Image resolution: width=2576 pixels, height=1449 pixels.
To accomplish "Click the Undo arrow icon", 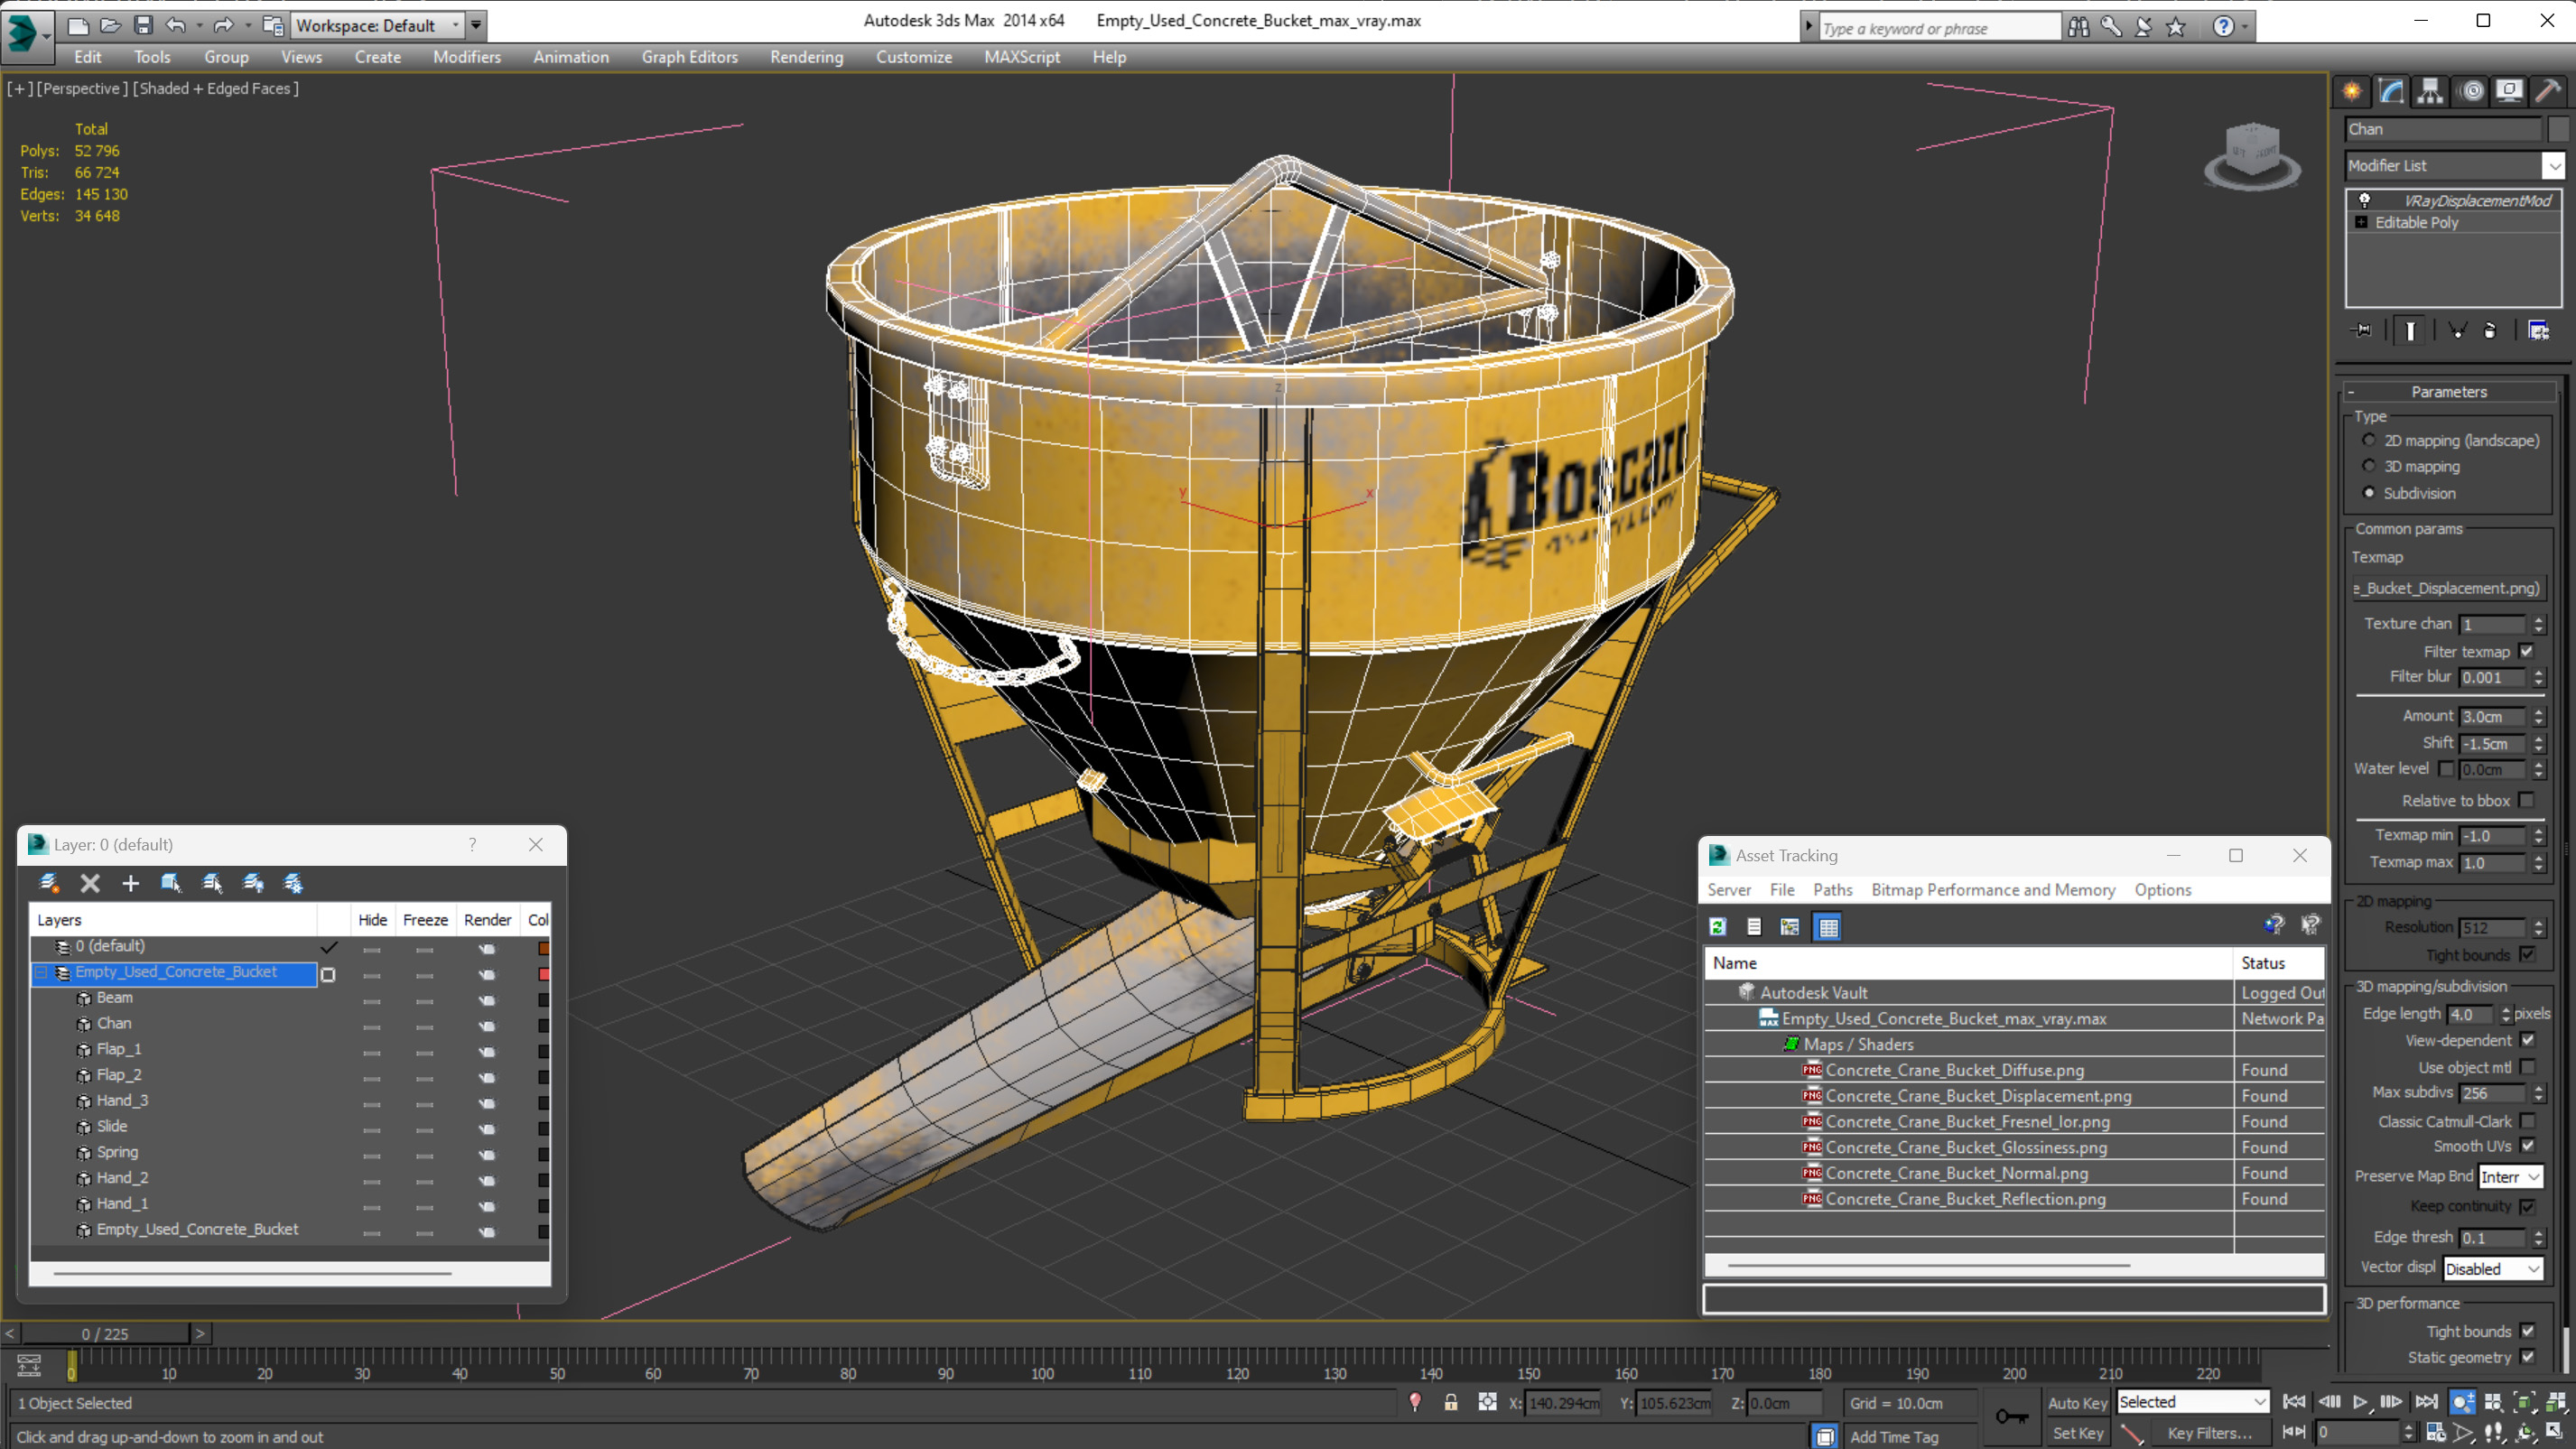I will pyautogui.click(x=176, y=25).
